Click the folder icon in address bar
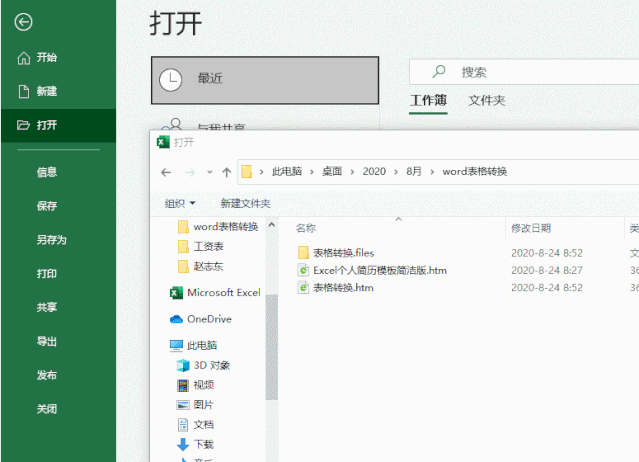Screen dimensions: 639x462 (x=247, y=172)
